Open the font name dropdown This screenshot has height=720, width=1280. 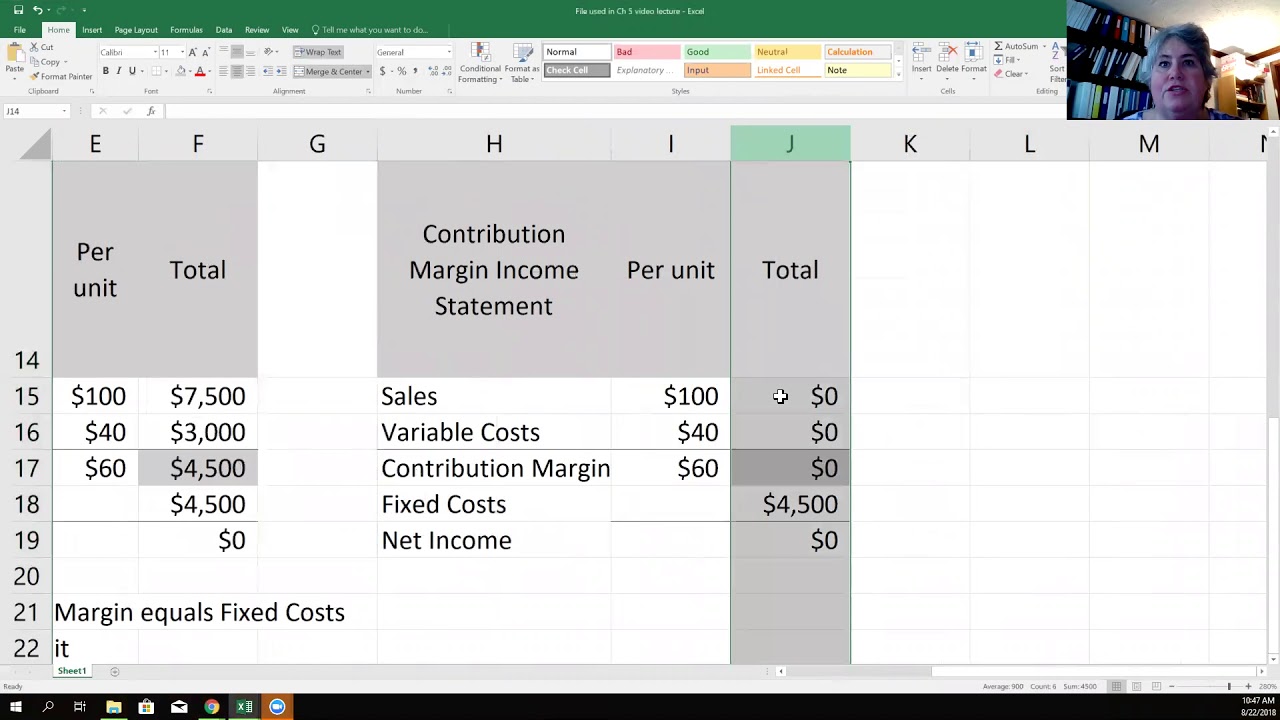point(154,52)
